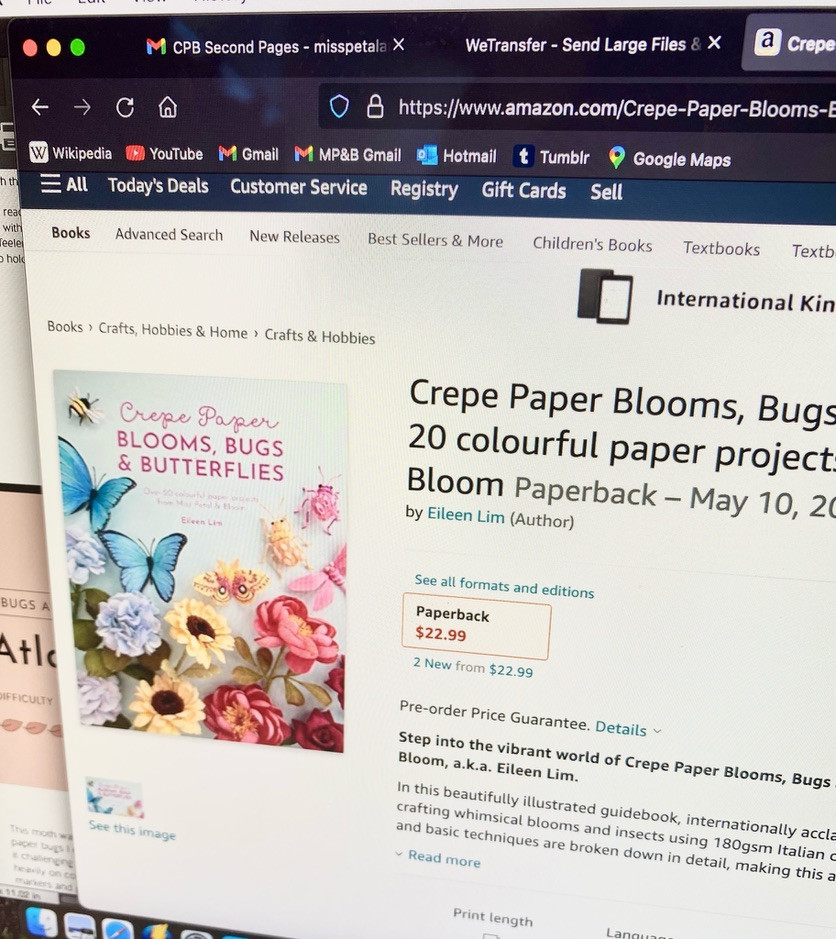Screen dimensions: 836x939
Task: Open Textbooks in Books nav
Action: pos(722,248)
